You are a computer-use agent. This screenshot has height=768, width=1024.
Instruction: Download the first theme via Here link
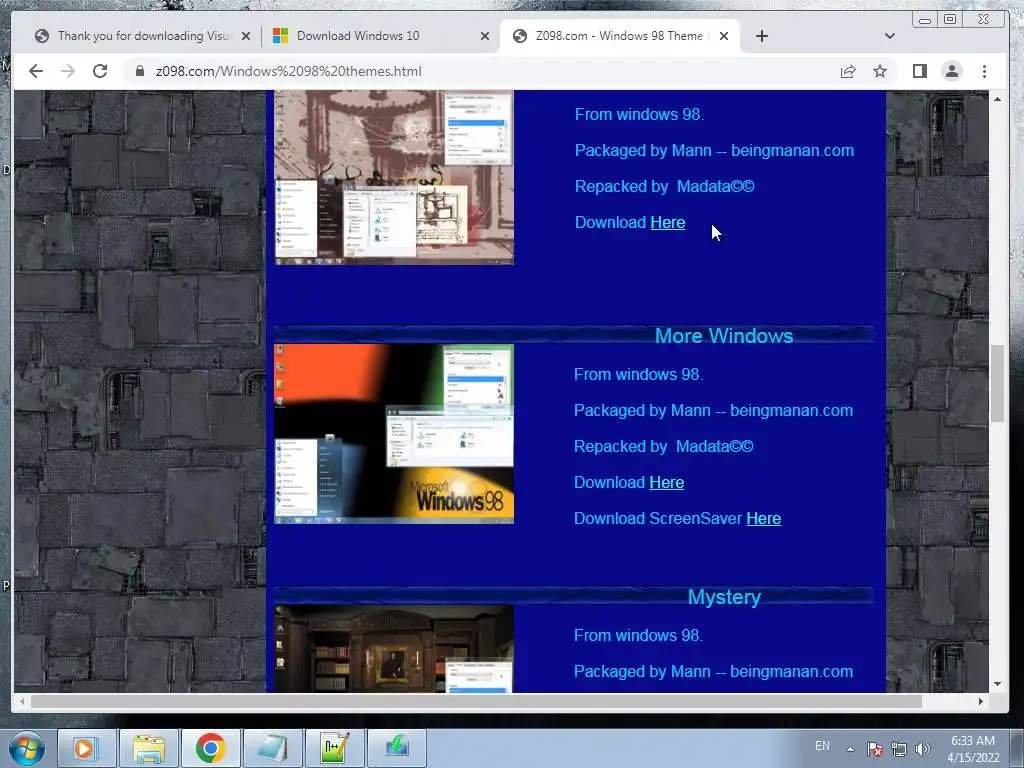[667, 223]
